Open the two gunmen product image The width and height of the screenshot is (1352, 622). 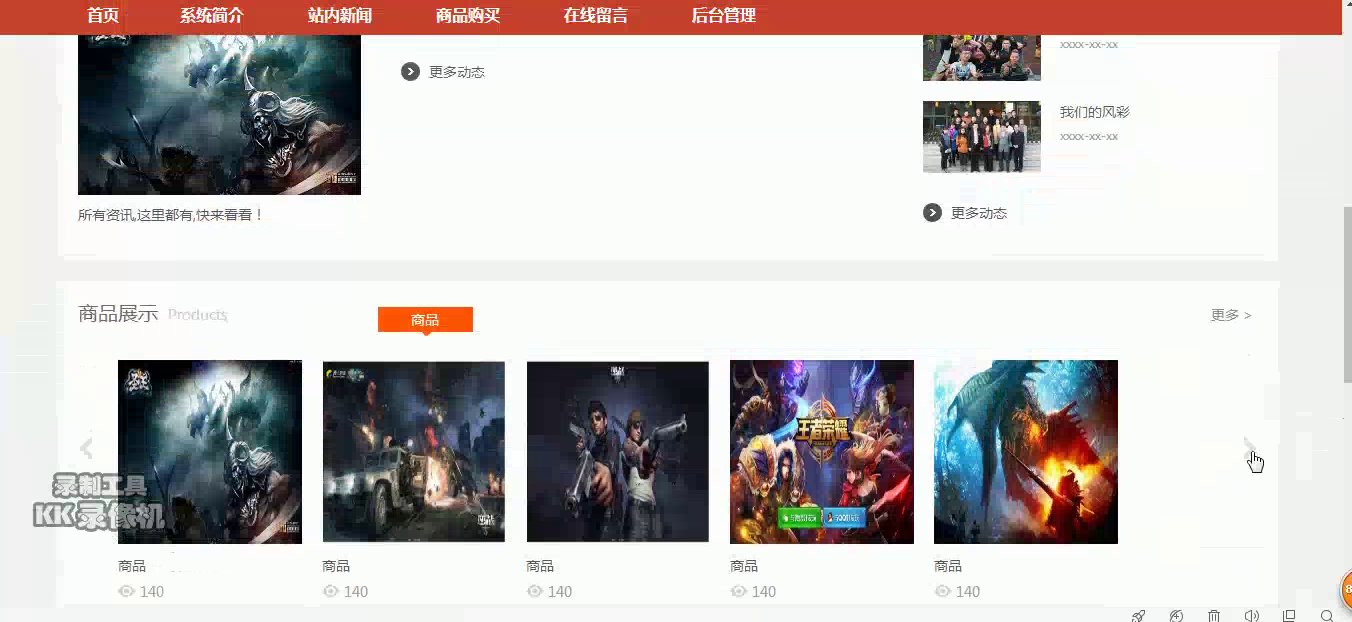(x=618, y=452)
